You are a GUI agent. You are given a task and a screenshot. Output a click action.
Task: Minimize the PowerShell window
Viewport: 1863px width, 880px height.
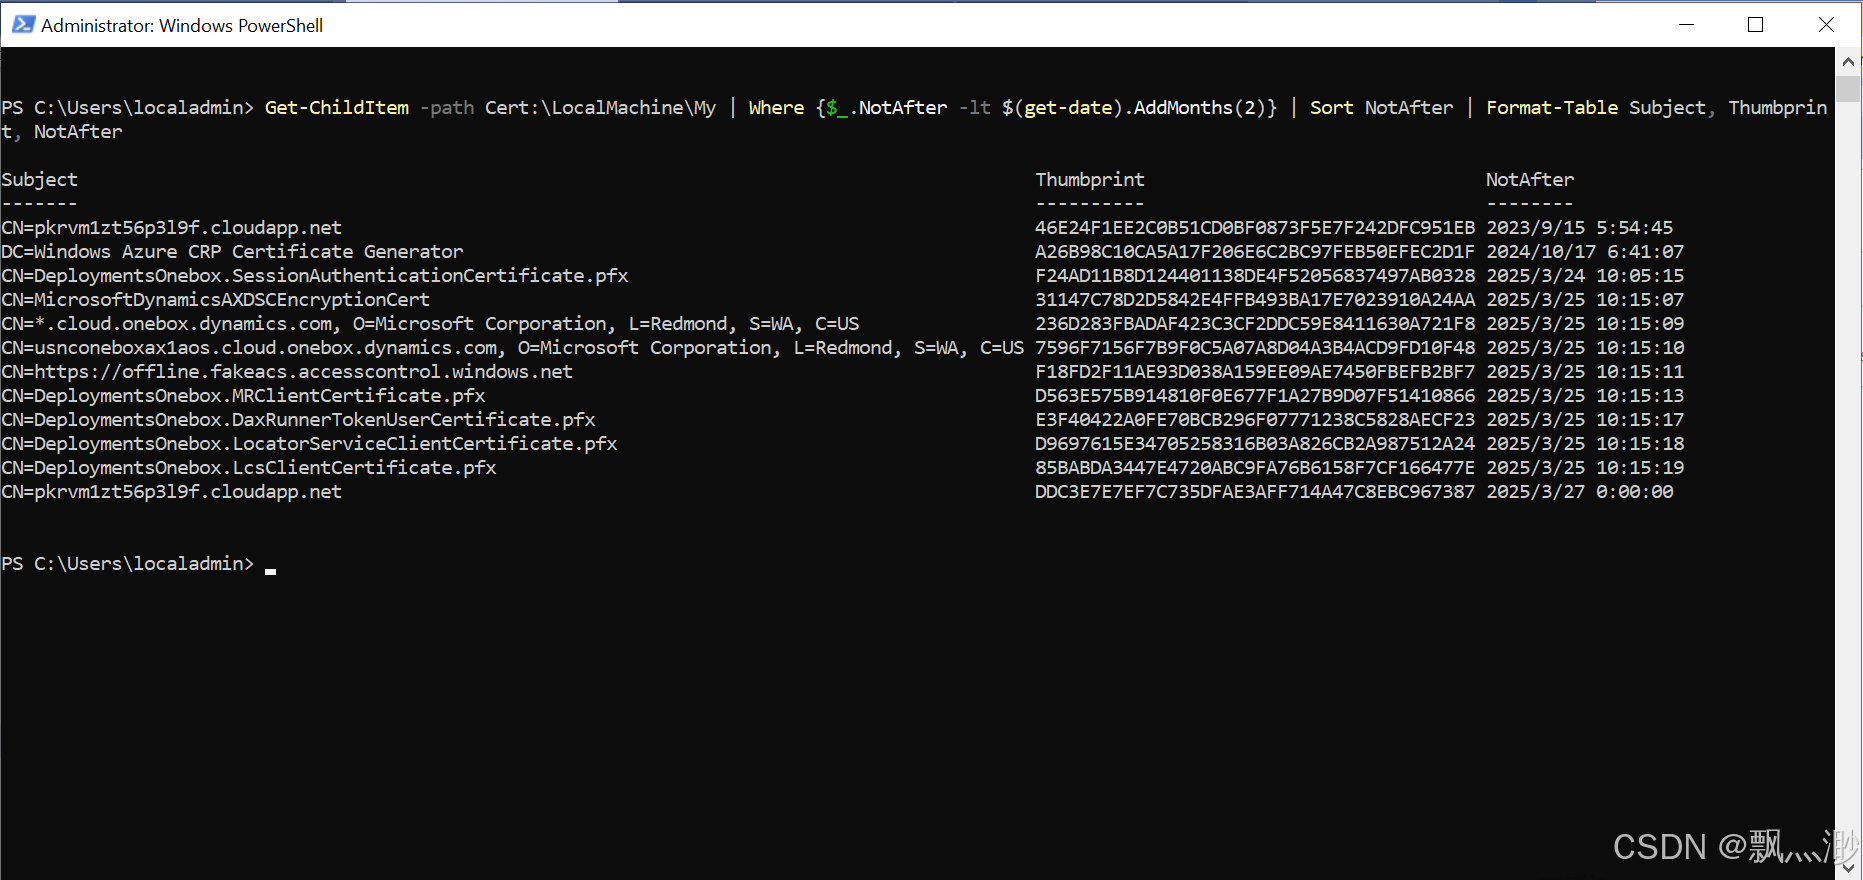click(x=1686, y=25)
